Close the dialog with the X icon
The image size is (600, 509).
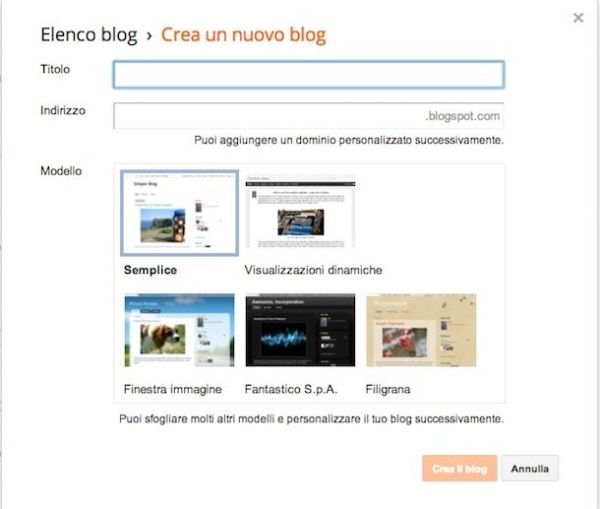click(x=577, y=17)
